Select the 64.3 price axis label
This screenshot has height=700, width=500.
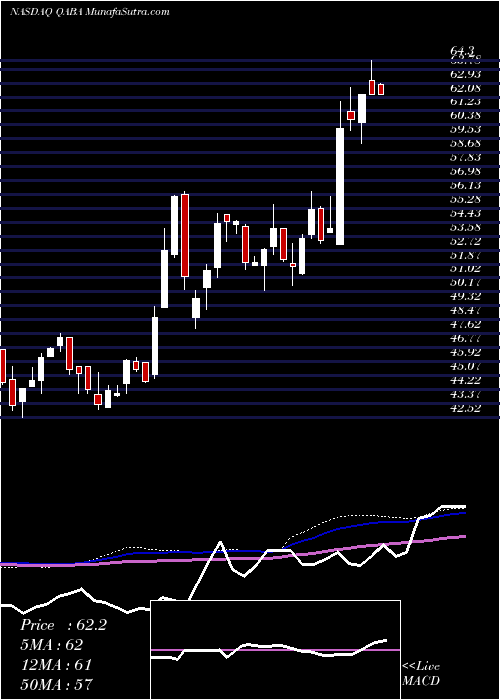pyautogui.click(x=462, y=51)
